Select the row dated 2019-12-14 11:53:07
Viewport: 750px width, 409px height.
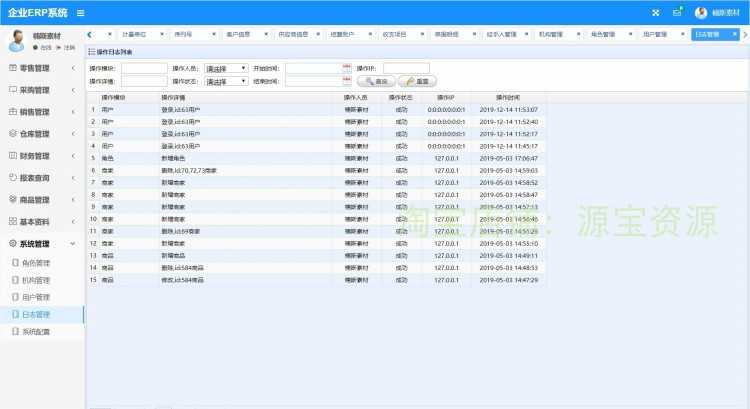316,110
